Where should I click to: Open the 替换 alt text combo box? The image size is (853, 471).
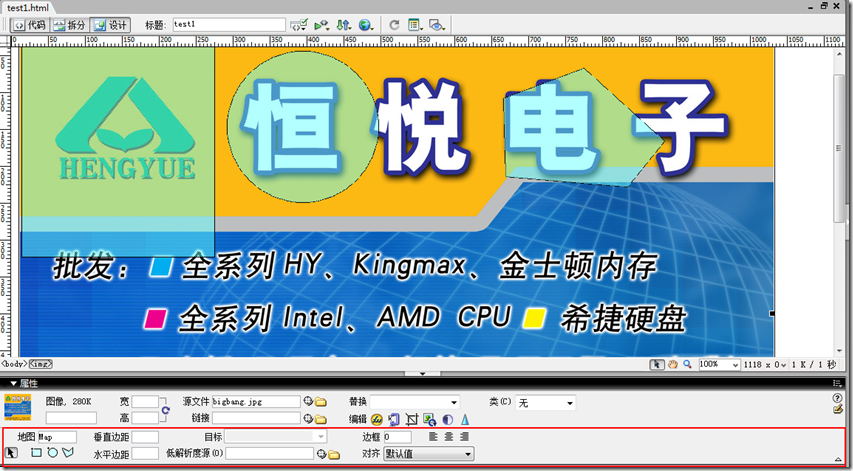(x=414, y=402)
